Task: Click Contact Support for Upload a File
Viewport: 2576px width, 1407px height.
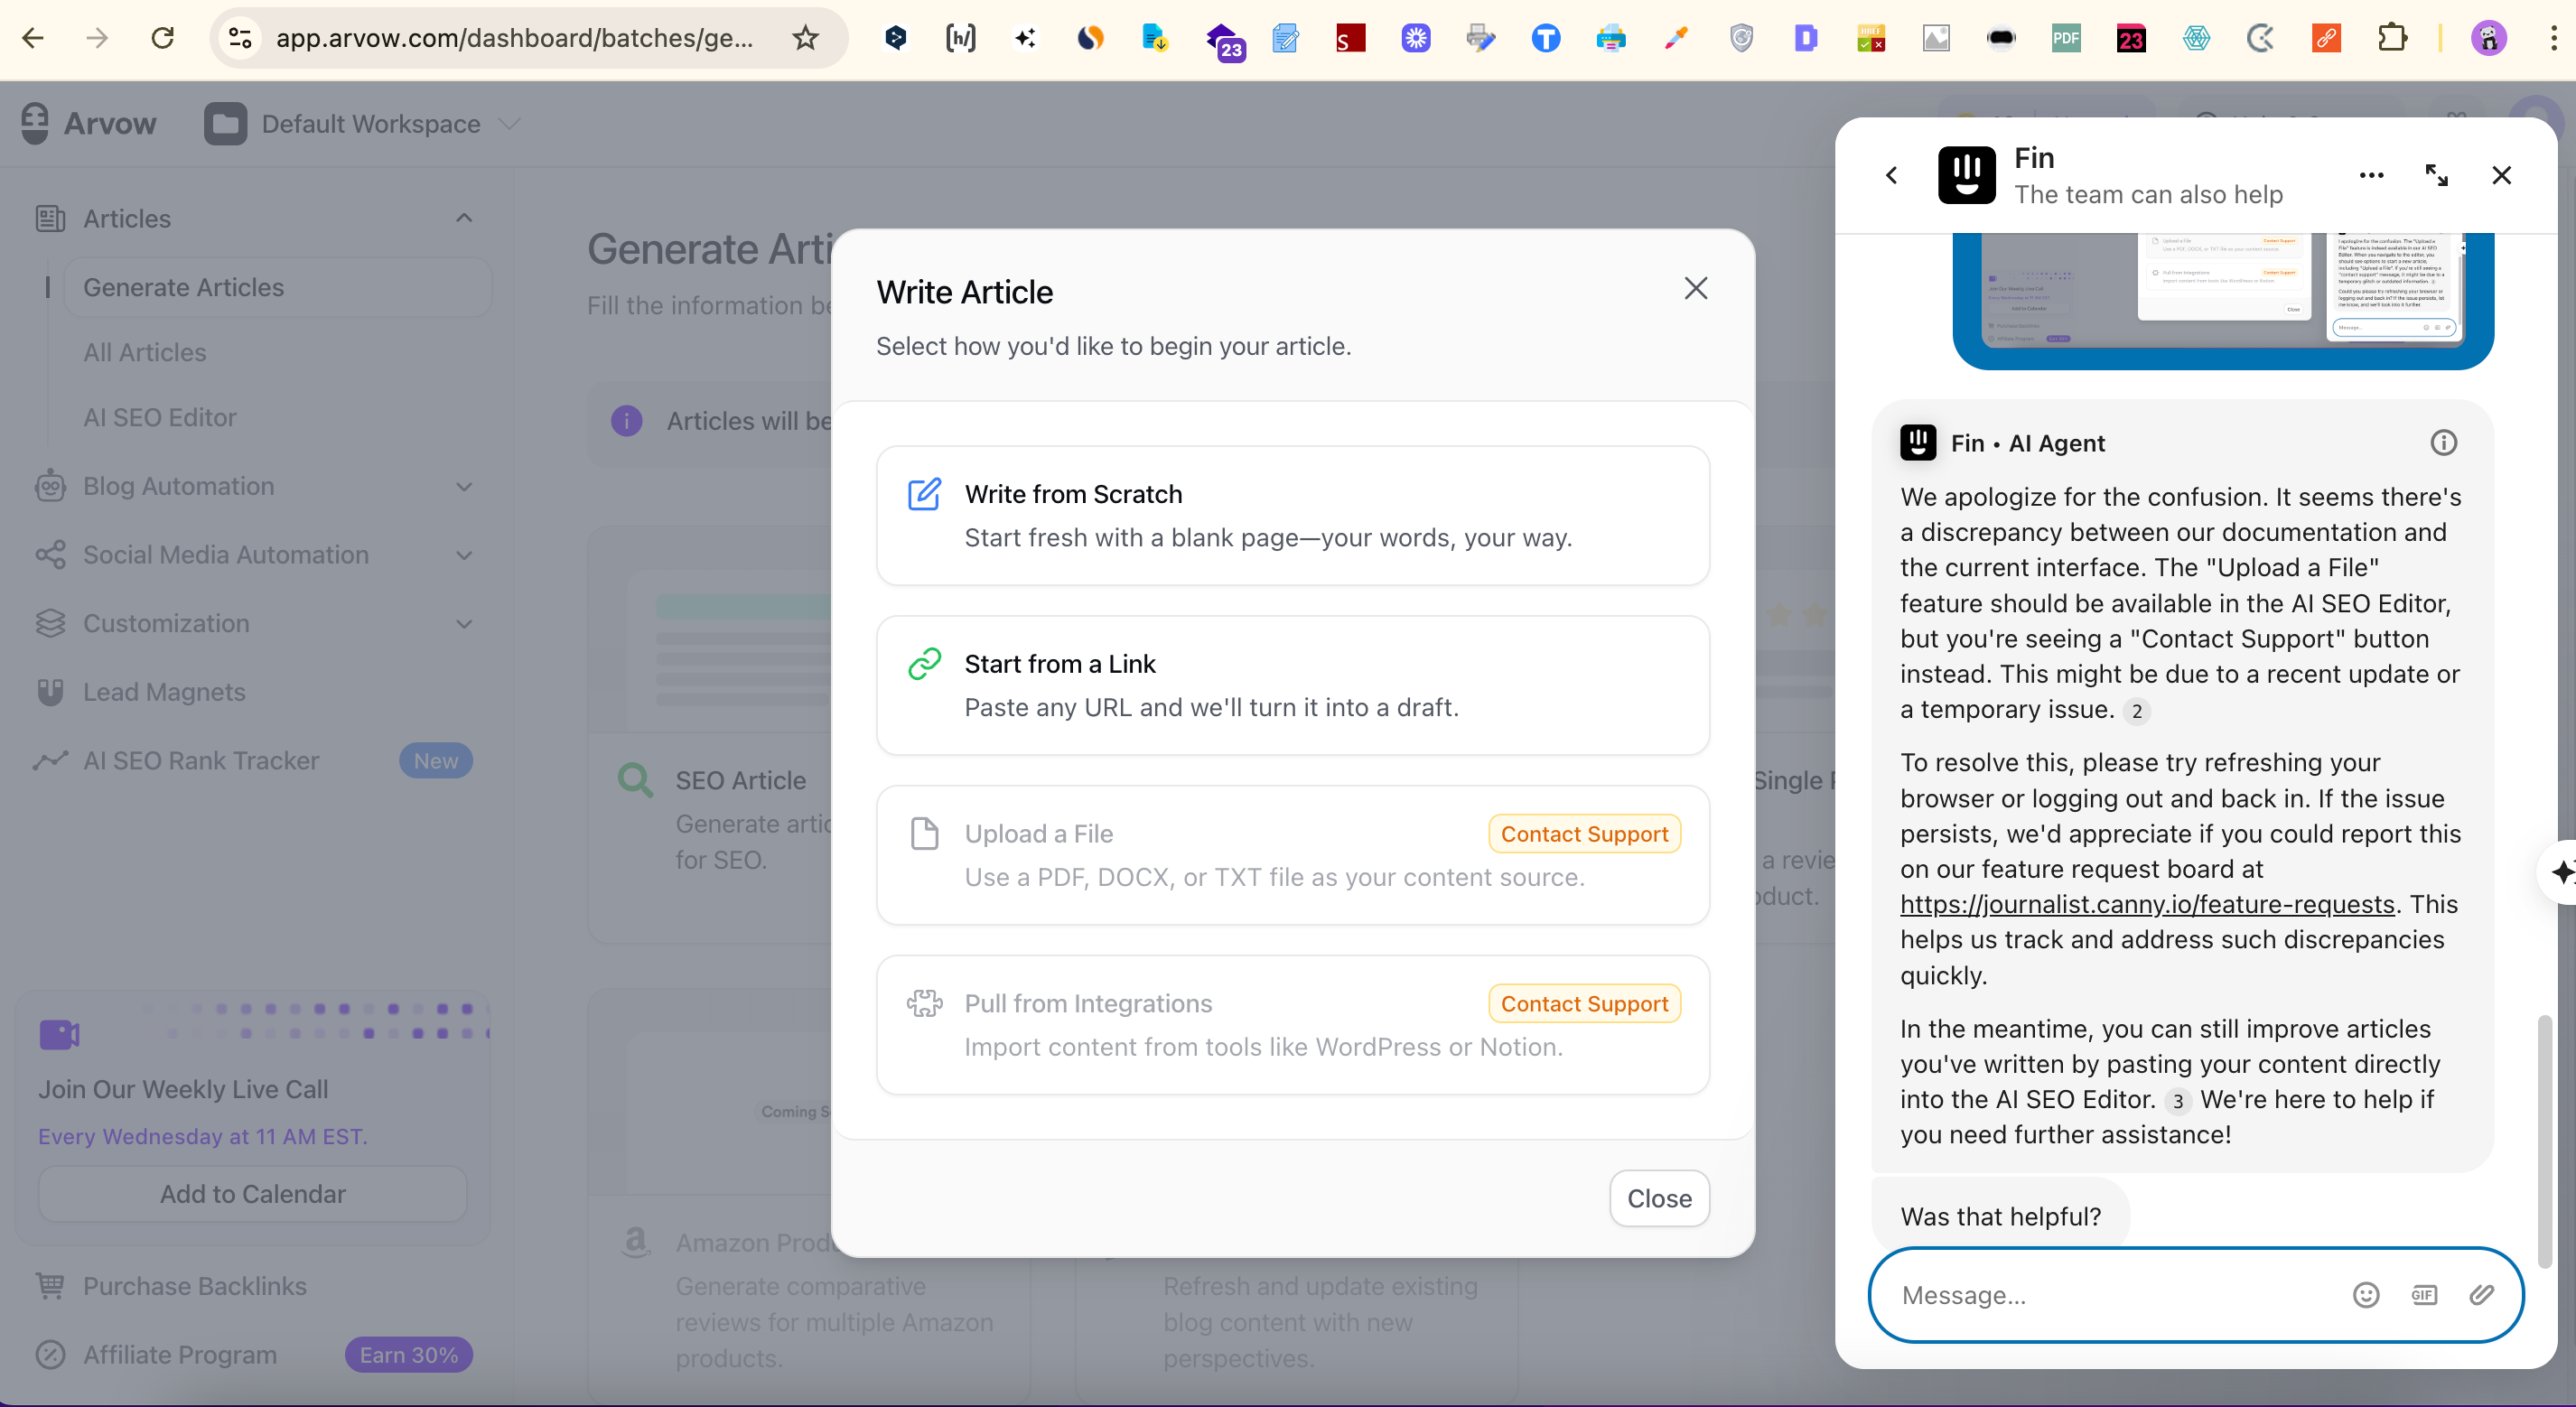Action: [1584, 834]
